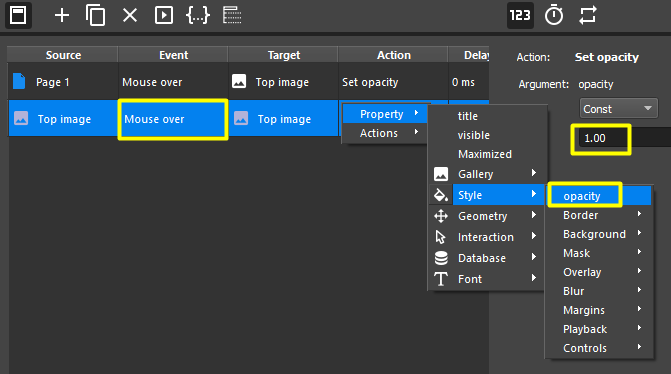Select Mouse over event in highlighted row
The height and width of the screenshot is (374, 671).
tap(172, 119)
